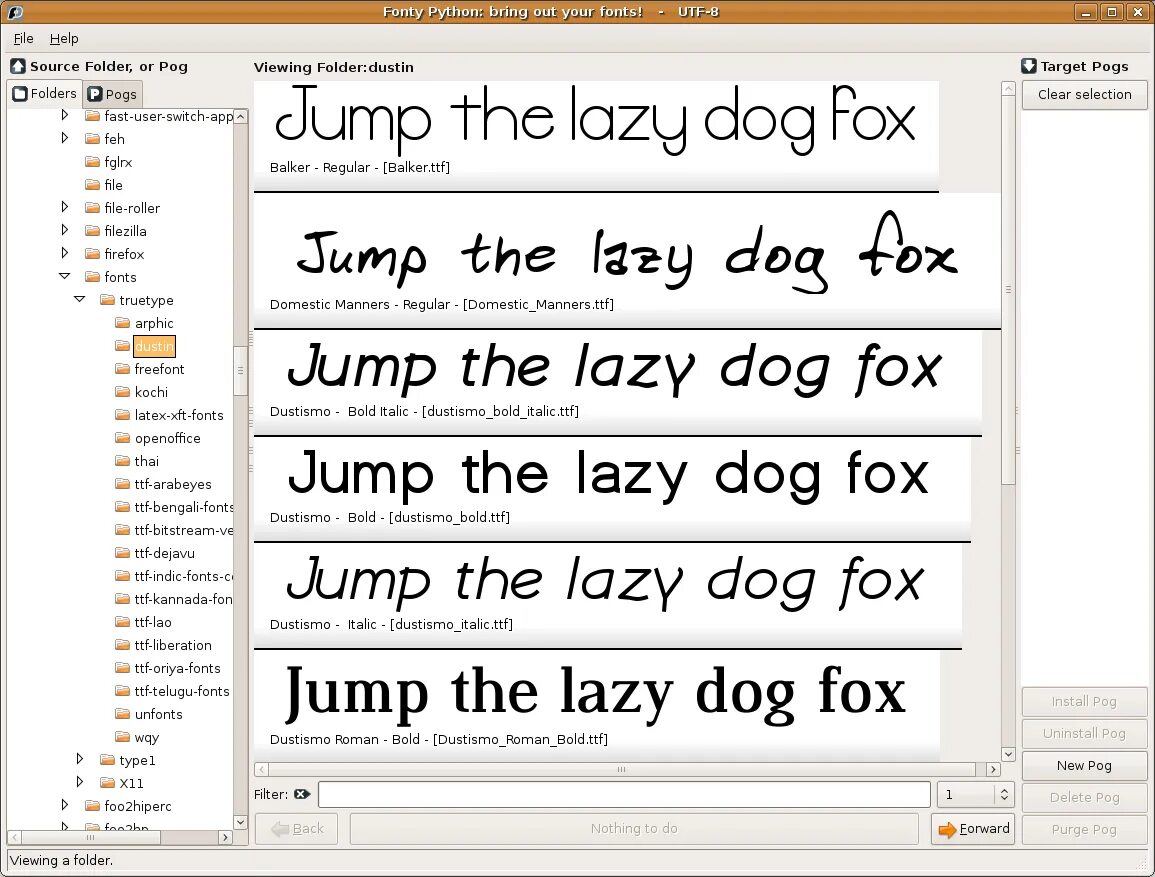Click the wqy folder icon
Viewport: 1155px width, 877px height.
[122, 736]
